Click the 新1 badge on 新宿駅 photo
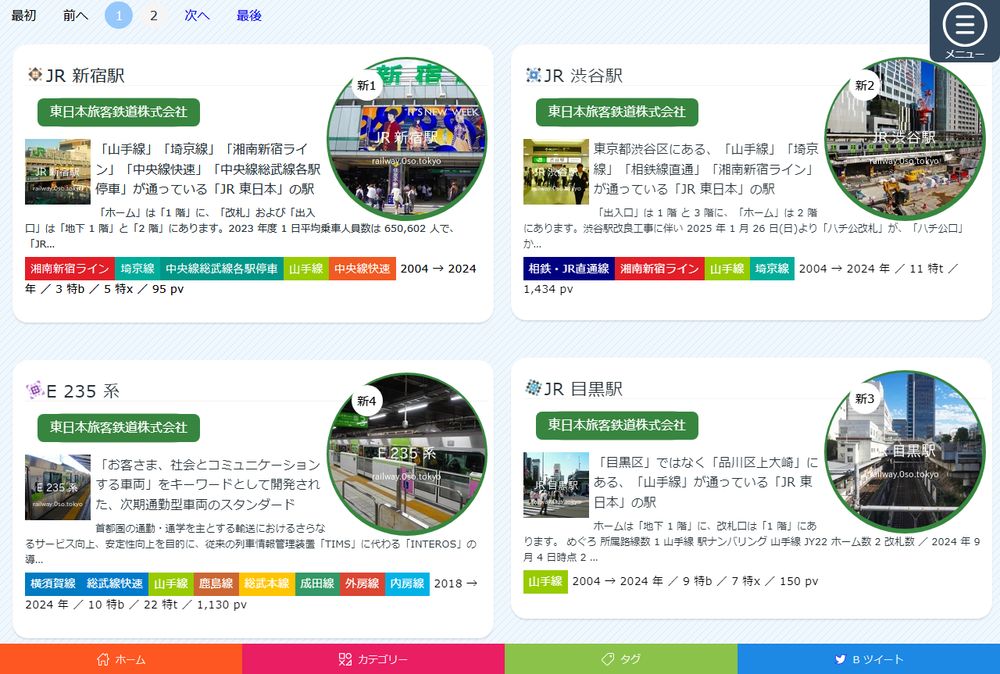The image size is (1000, 674). point(367,85)
